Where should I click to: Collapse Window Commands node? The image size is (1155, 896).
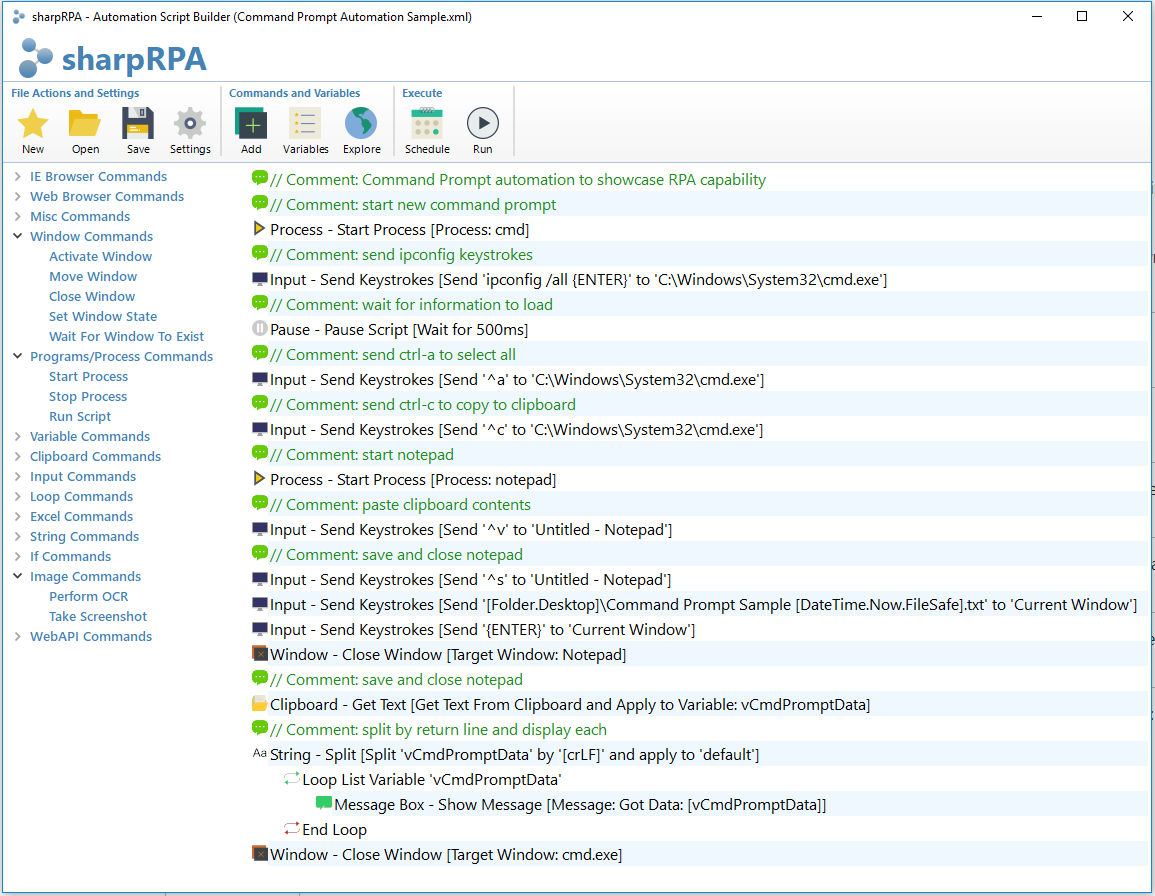pyautogui.click(x=18, y=236)
